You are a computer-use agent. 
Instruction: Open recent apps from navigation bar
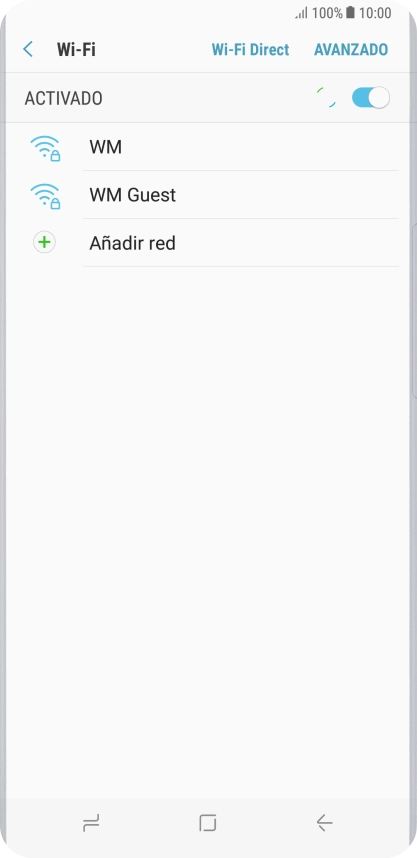91,822
